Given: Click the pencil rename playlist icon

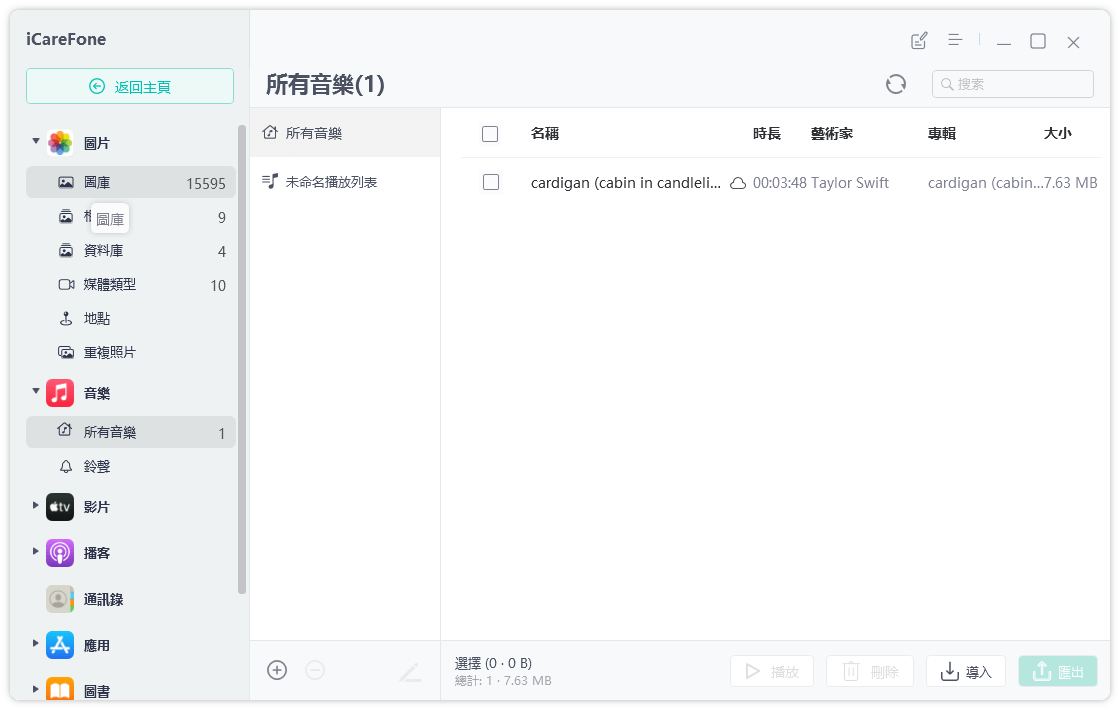Looking at the screenshot, I should [410, 671].
